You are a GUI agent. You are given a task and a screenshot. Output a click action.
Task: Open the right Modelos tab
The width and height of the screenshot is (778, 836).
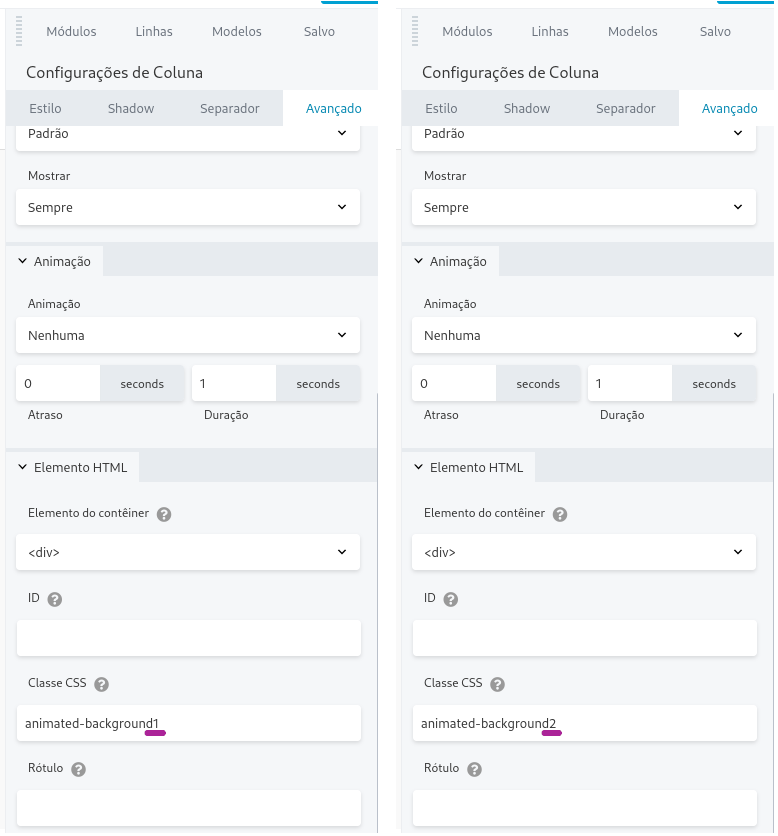coord(632,31)
